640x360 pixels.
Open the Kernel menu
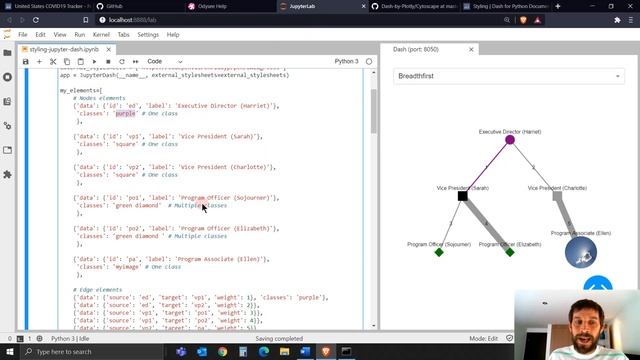[101, 35]
